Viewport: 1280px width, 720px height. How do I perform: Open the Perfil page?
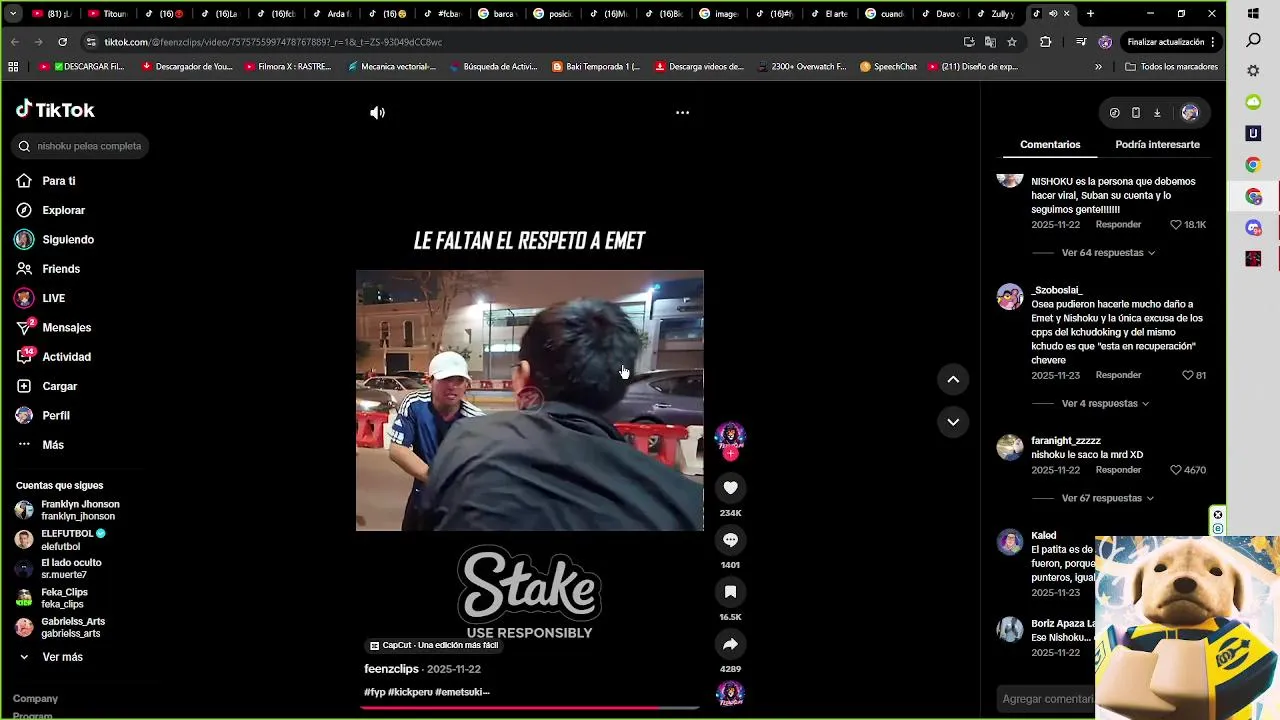click(55, 415)
